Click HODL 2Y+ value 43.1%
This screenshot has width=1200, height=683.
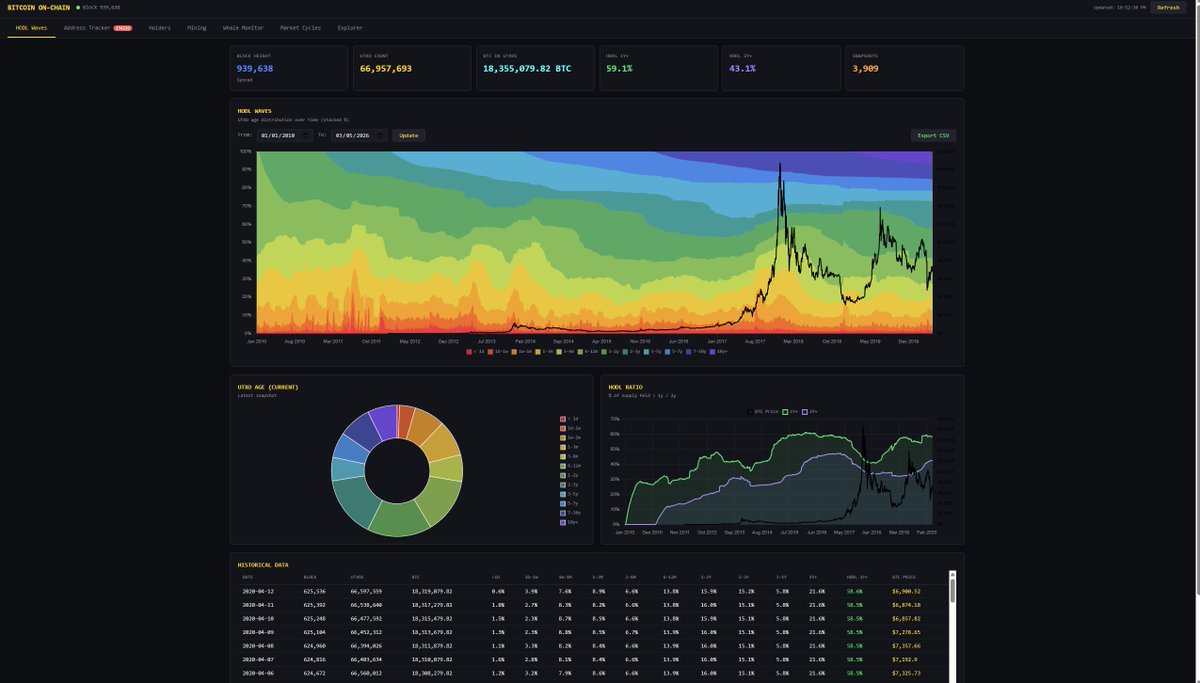click(x=743, y=69)
